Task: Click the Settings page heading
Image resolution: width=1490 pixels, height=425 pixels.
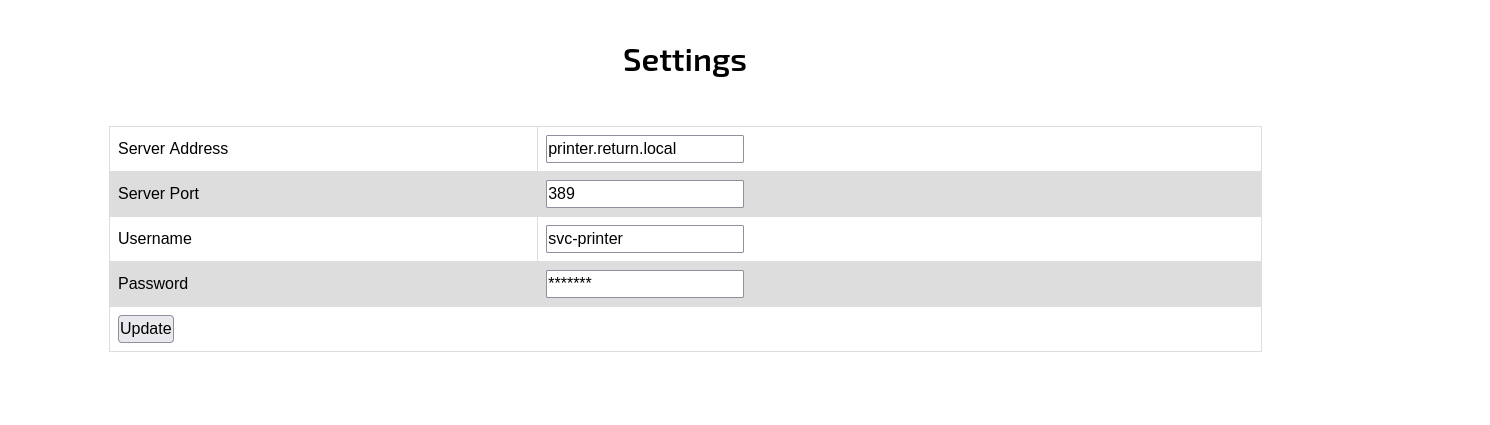Action: pos(685,60)
